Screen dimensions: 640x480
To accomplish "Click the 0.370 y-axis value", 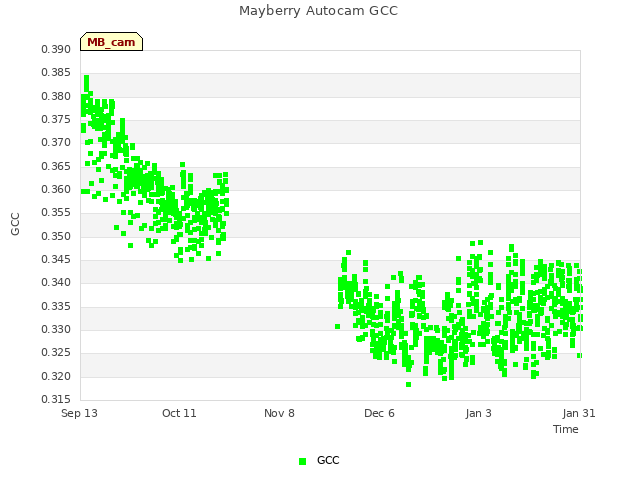I will click(56, 142).
